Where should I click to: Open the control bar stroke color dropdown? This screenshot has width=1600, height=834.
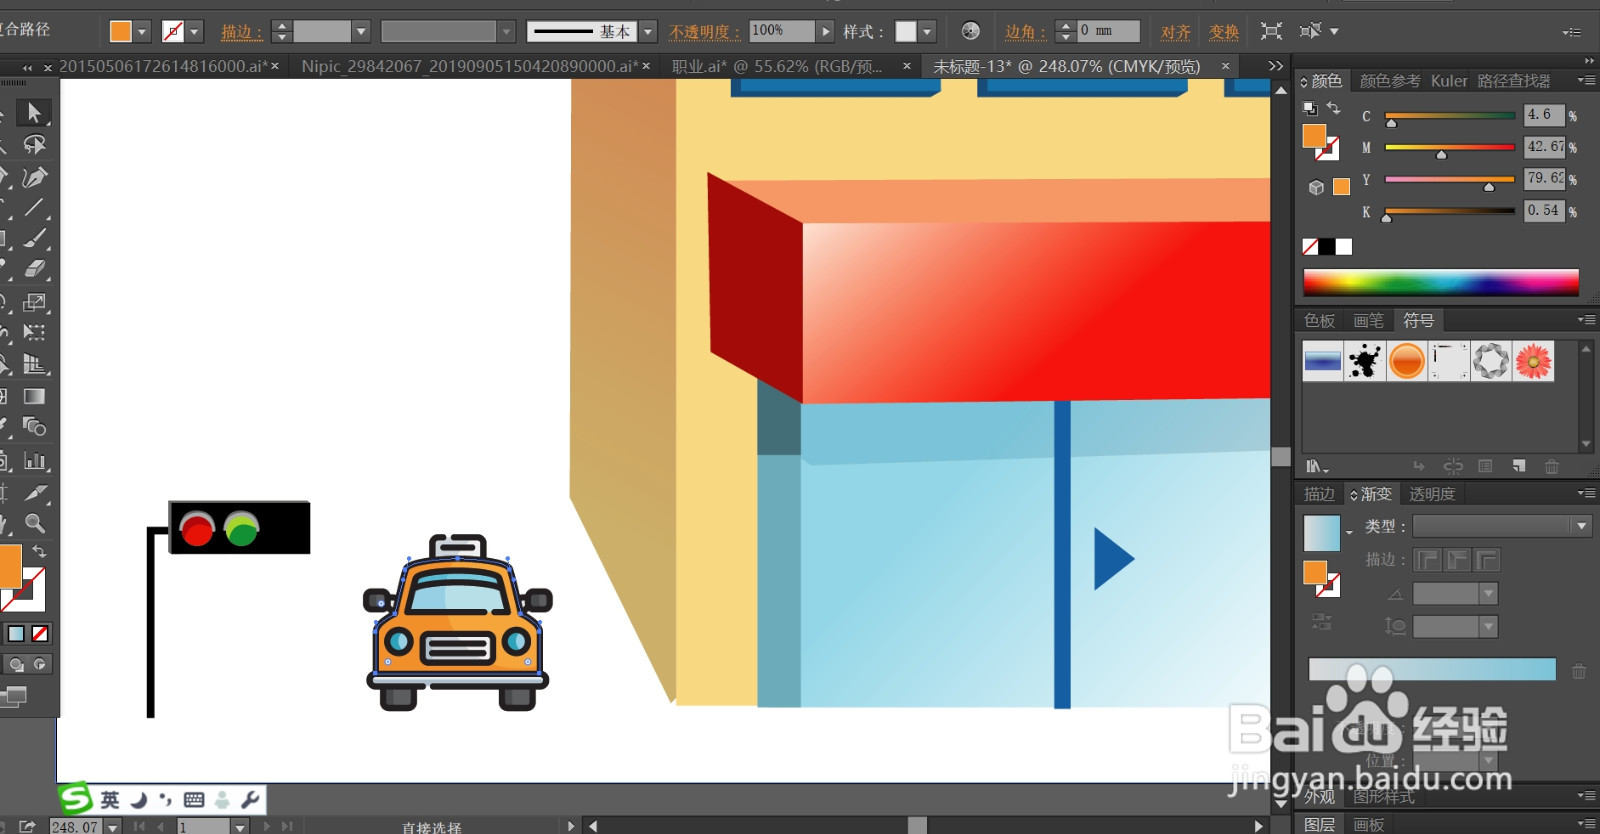[x=195, y=32]
